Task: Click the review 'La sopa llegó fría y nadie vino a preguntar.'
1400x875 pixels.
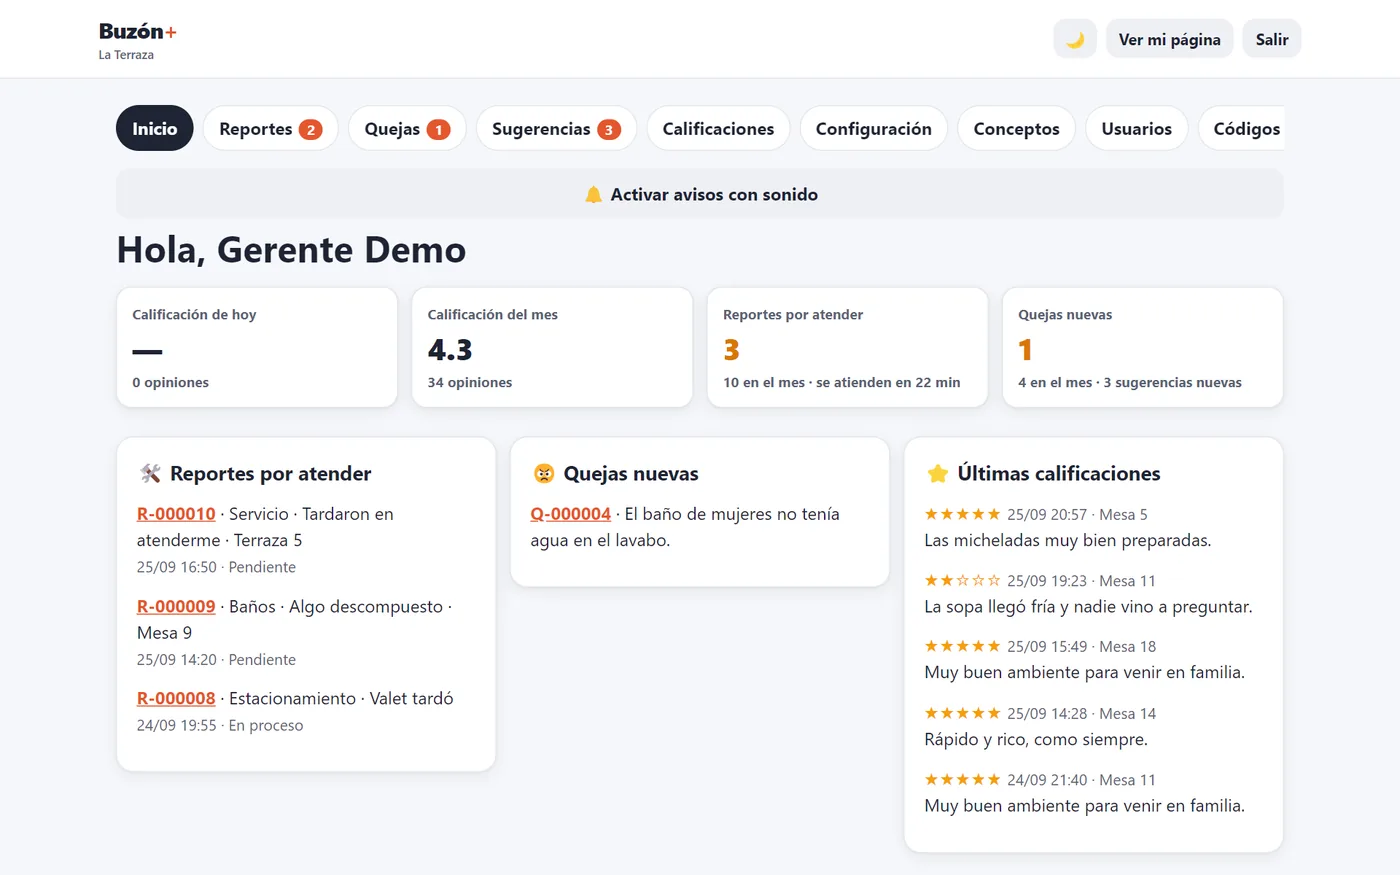Action: click(x=1088, y=607)
